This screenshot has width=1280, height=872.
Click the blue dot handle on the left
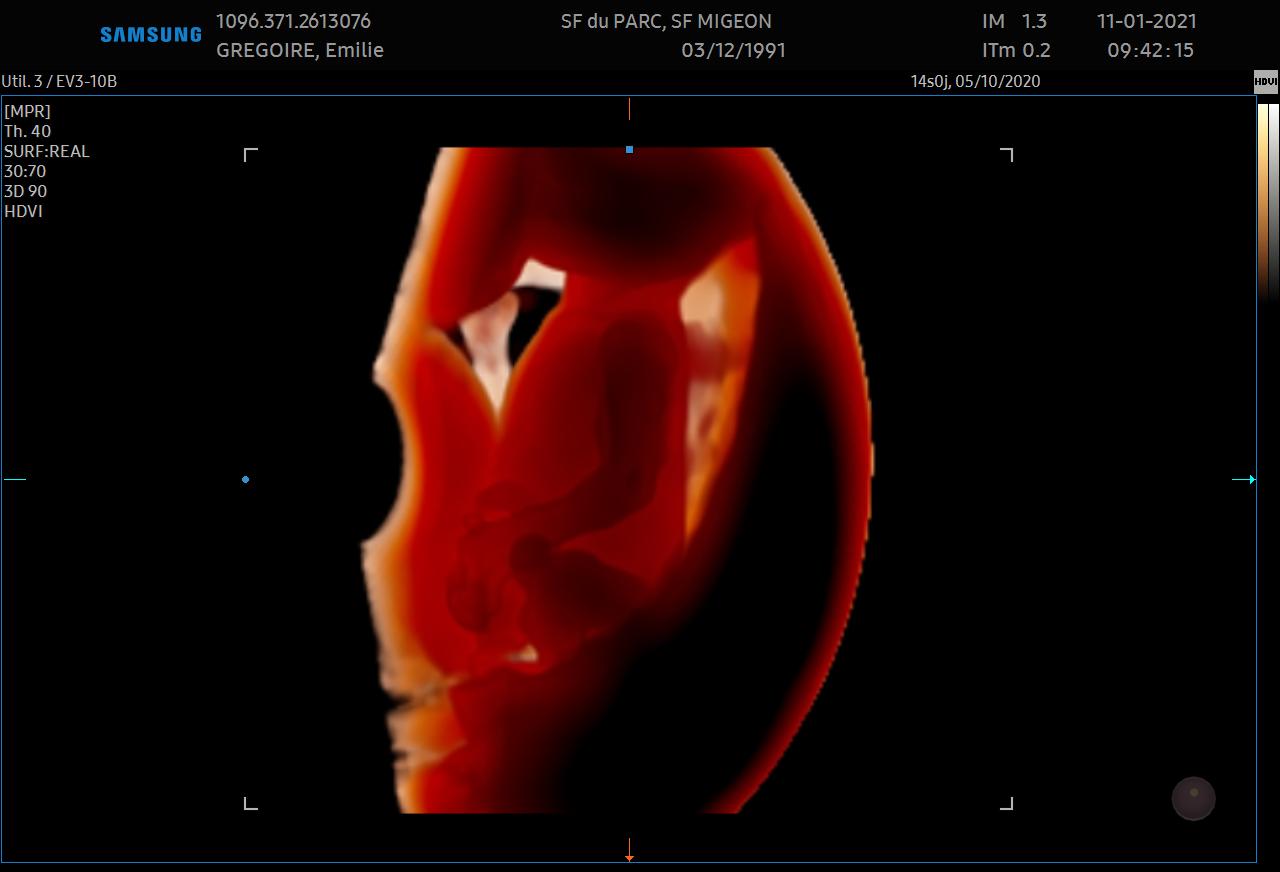[x=245, y=480]
